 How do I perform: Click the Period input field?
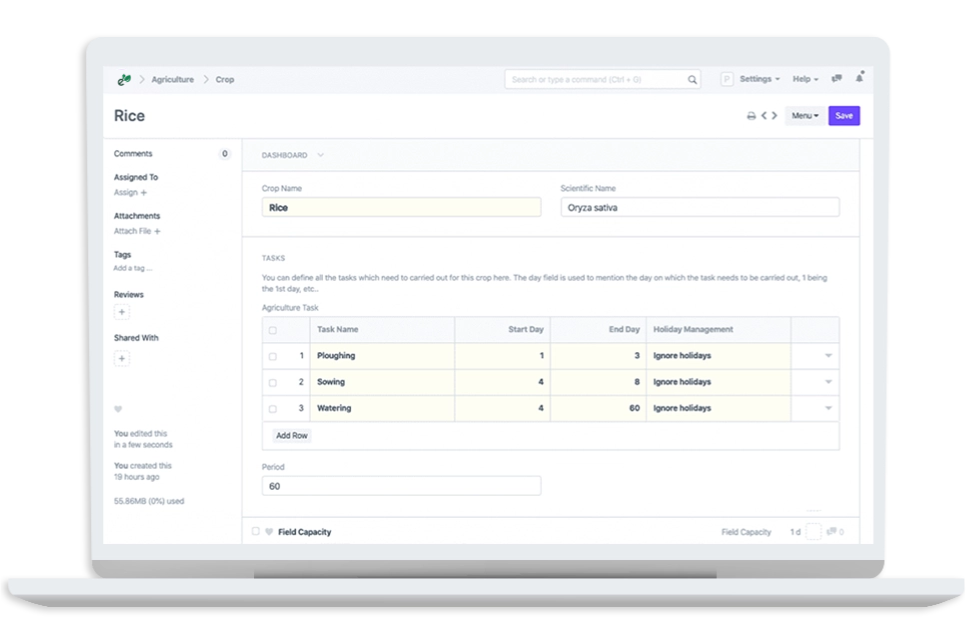click(402, 486)
